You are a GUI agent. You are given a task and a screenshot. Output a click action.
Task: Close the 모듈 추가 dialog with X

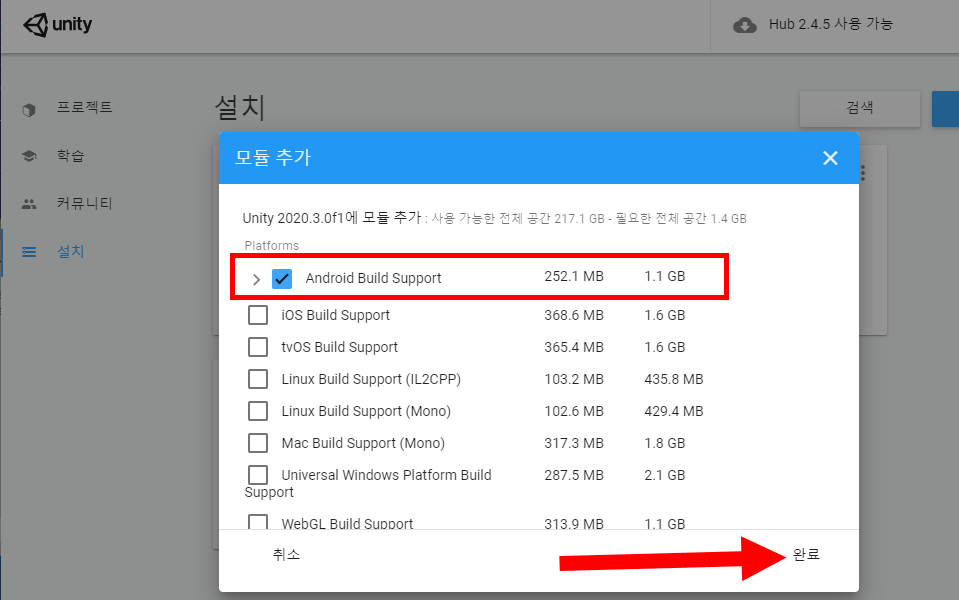(830, 158)
